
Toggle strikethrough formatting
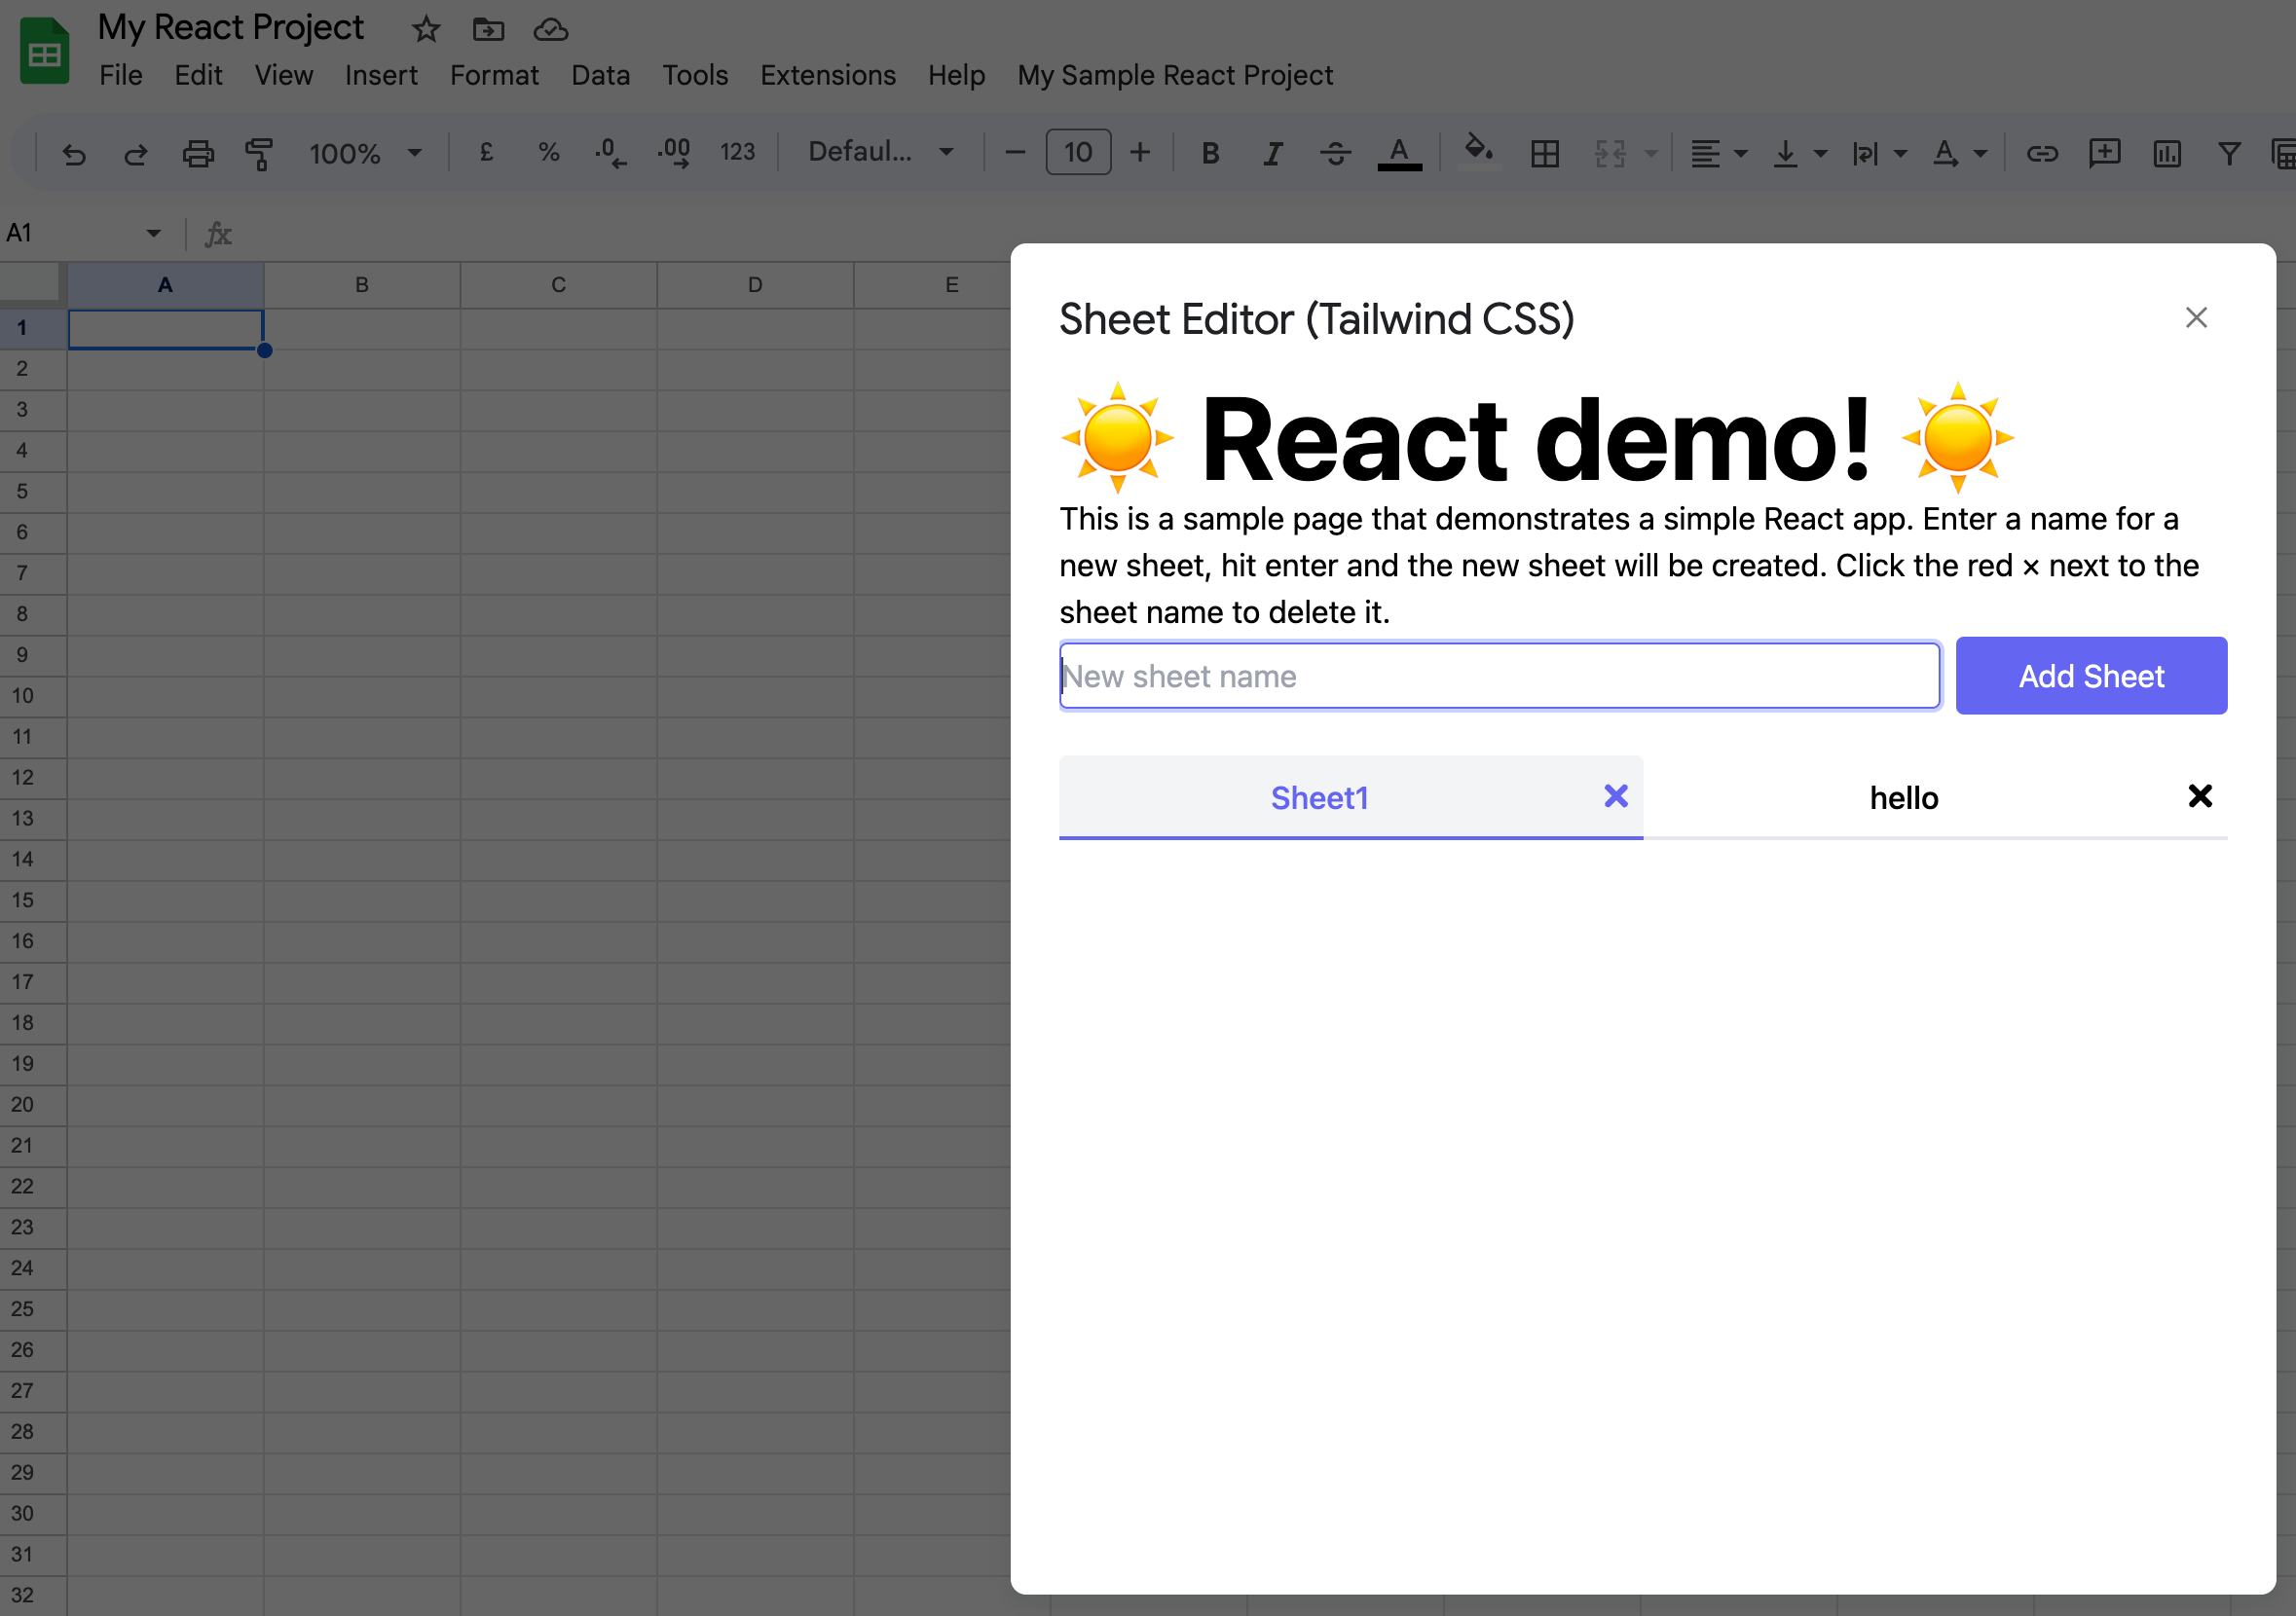point(1335,153)
